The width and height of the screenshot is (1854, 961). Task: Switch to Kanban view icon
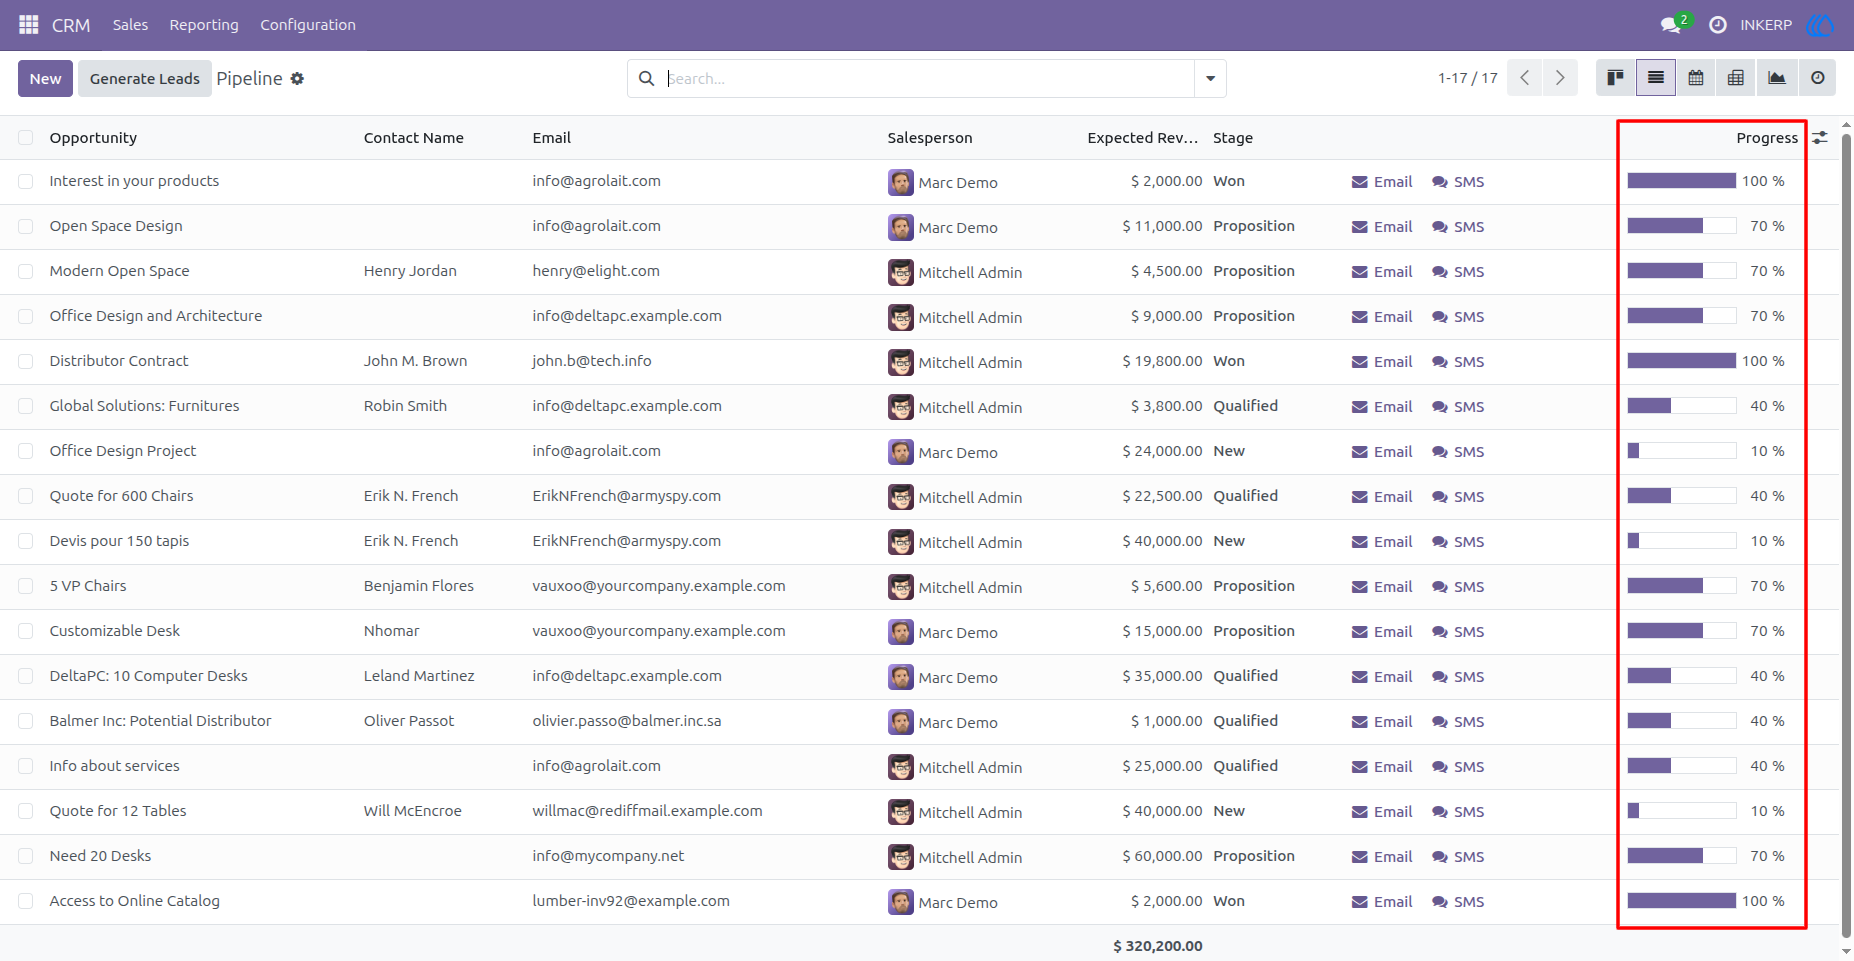coord(1615,78)
